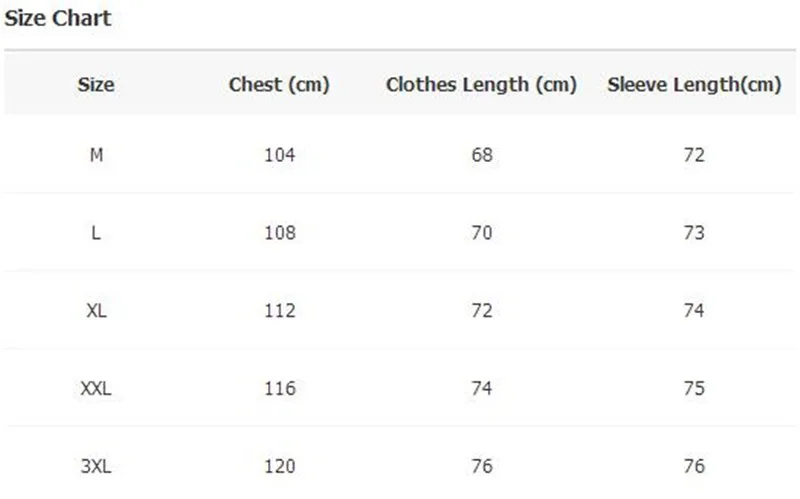Click chest value 116
This screenshot has width=800, height=499.
(280, 388)
